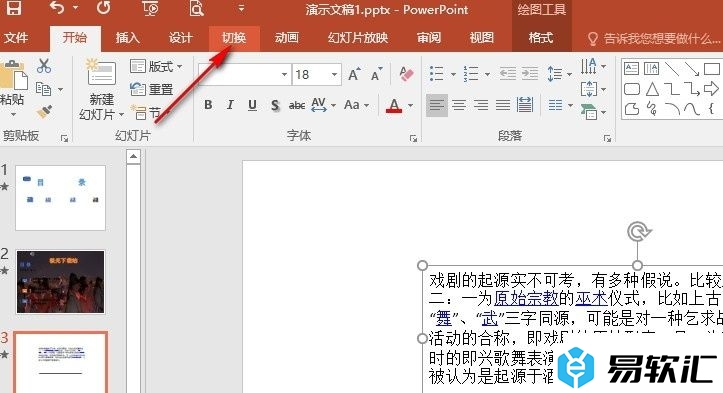Apply bulleted list

[437, 74]
